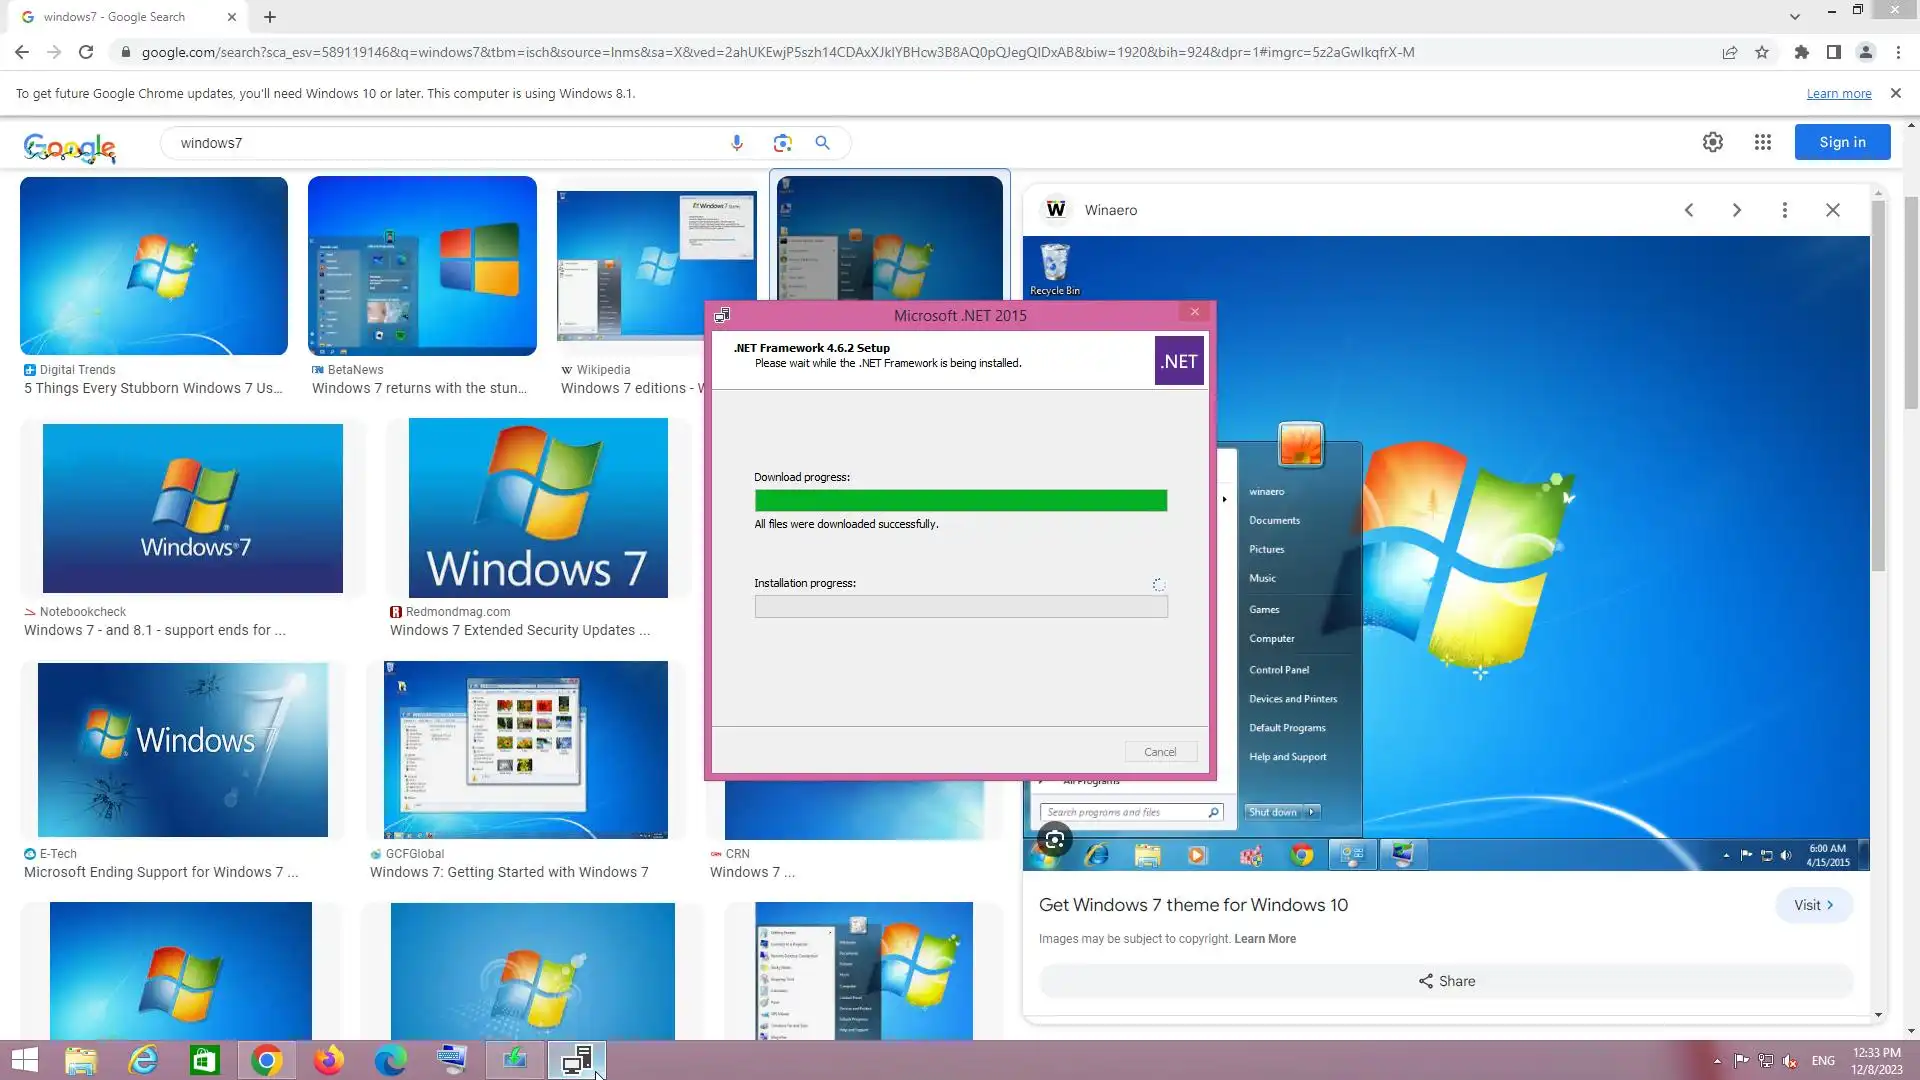Click the Visit button

coord(1813,905)
